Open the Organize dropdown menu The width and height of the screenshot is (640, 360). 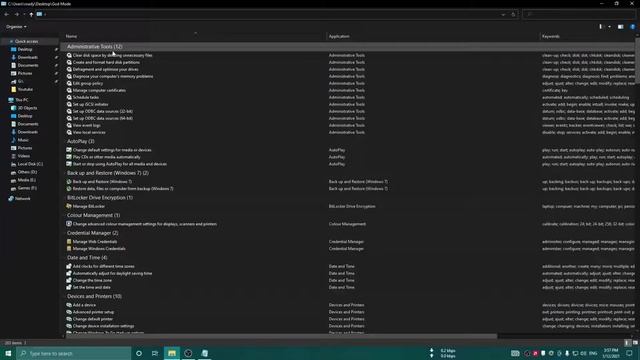tap(16, 27)
